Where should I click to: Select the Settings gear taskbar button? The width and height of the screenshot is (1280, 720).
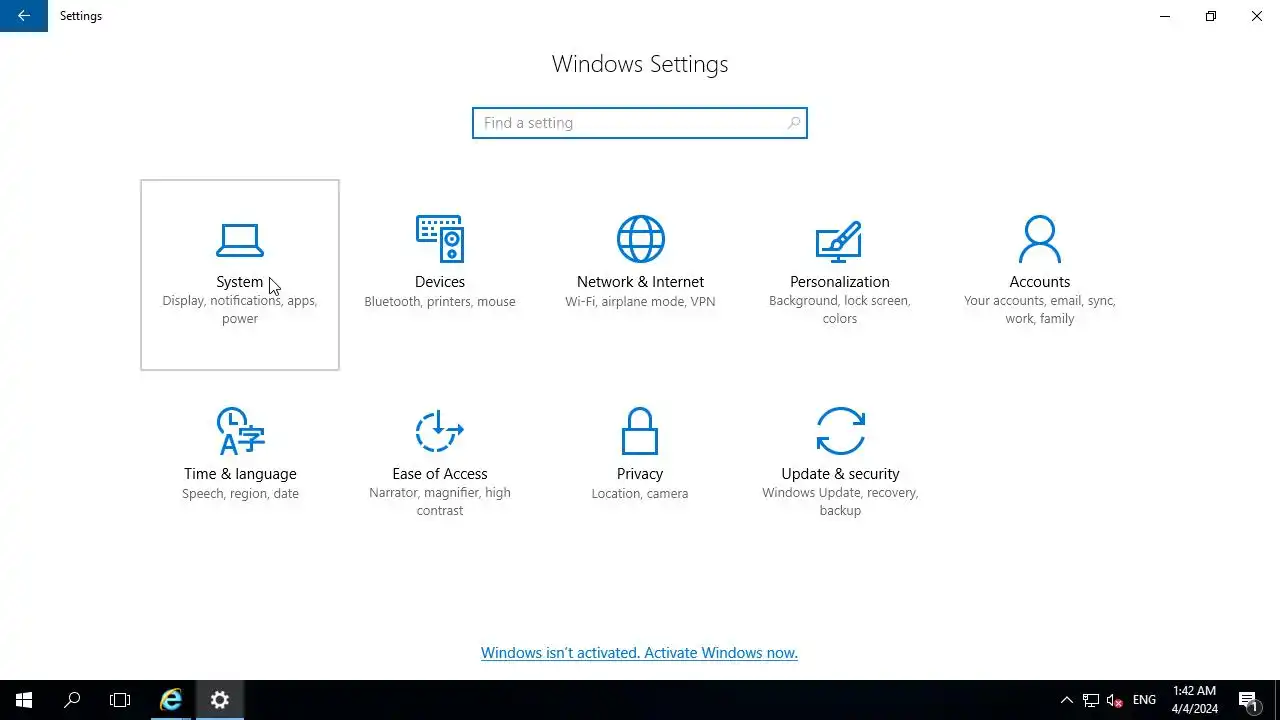click(x=220, y=700)
